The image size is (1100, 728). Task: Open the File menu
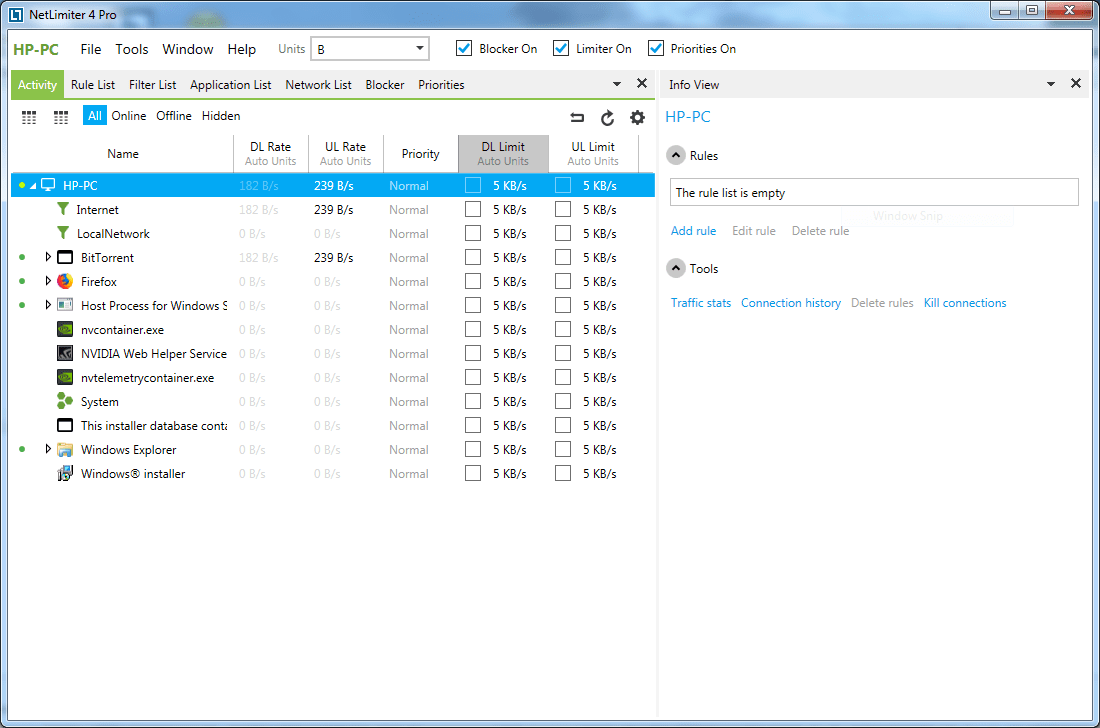[90, 49]
